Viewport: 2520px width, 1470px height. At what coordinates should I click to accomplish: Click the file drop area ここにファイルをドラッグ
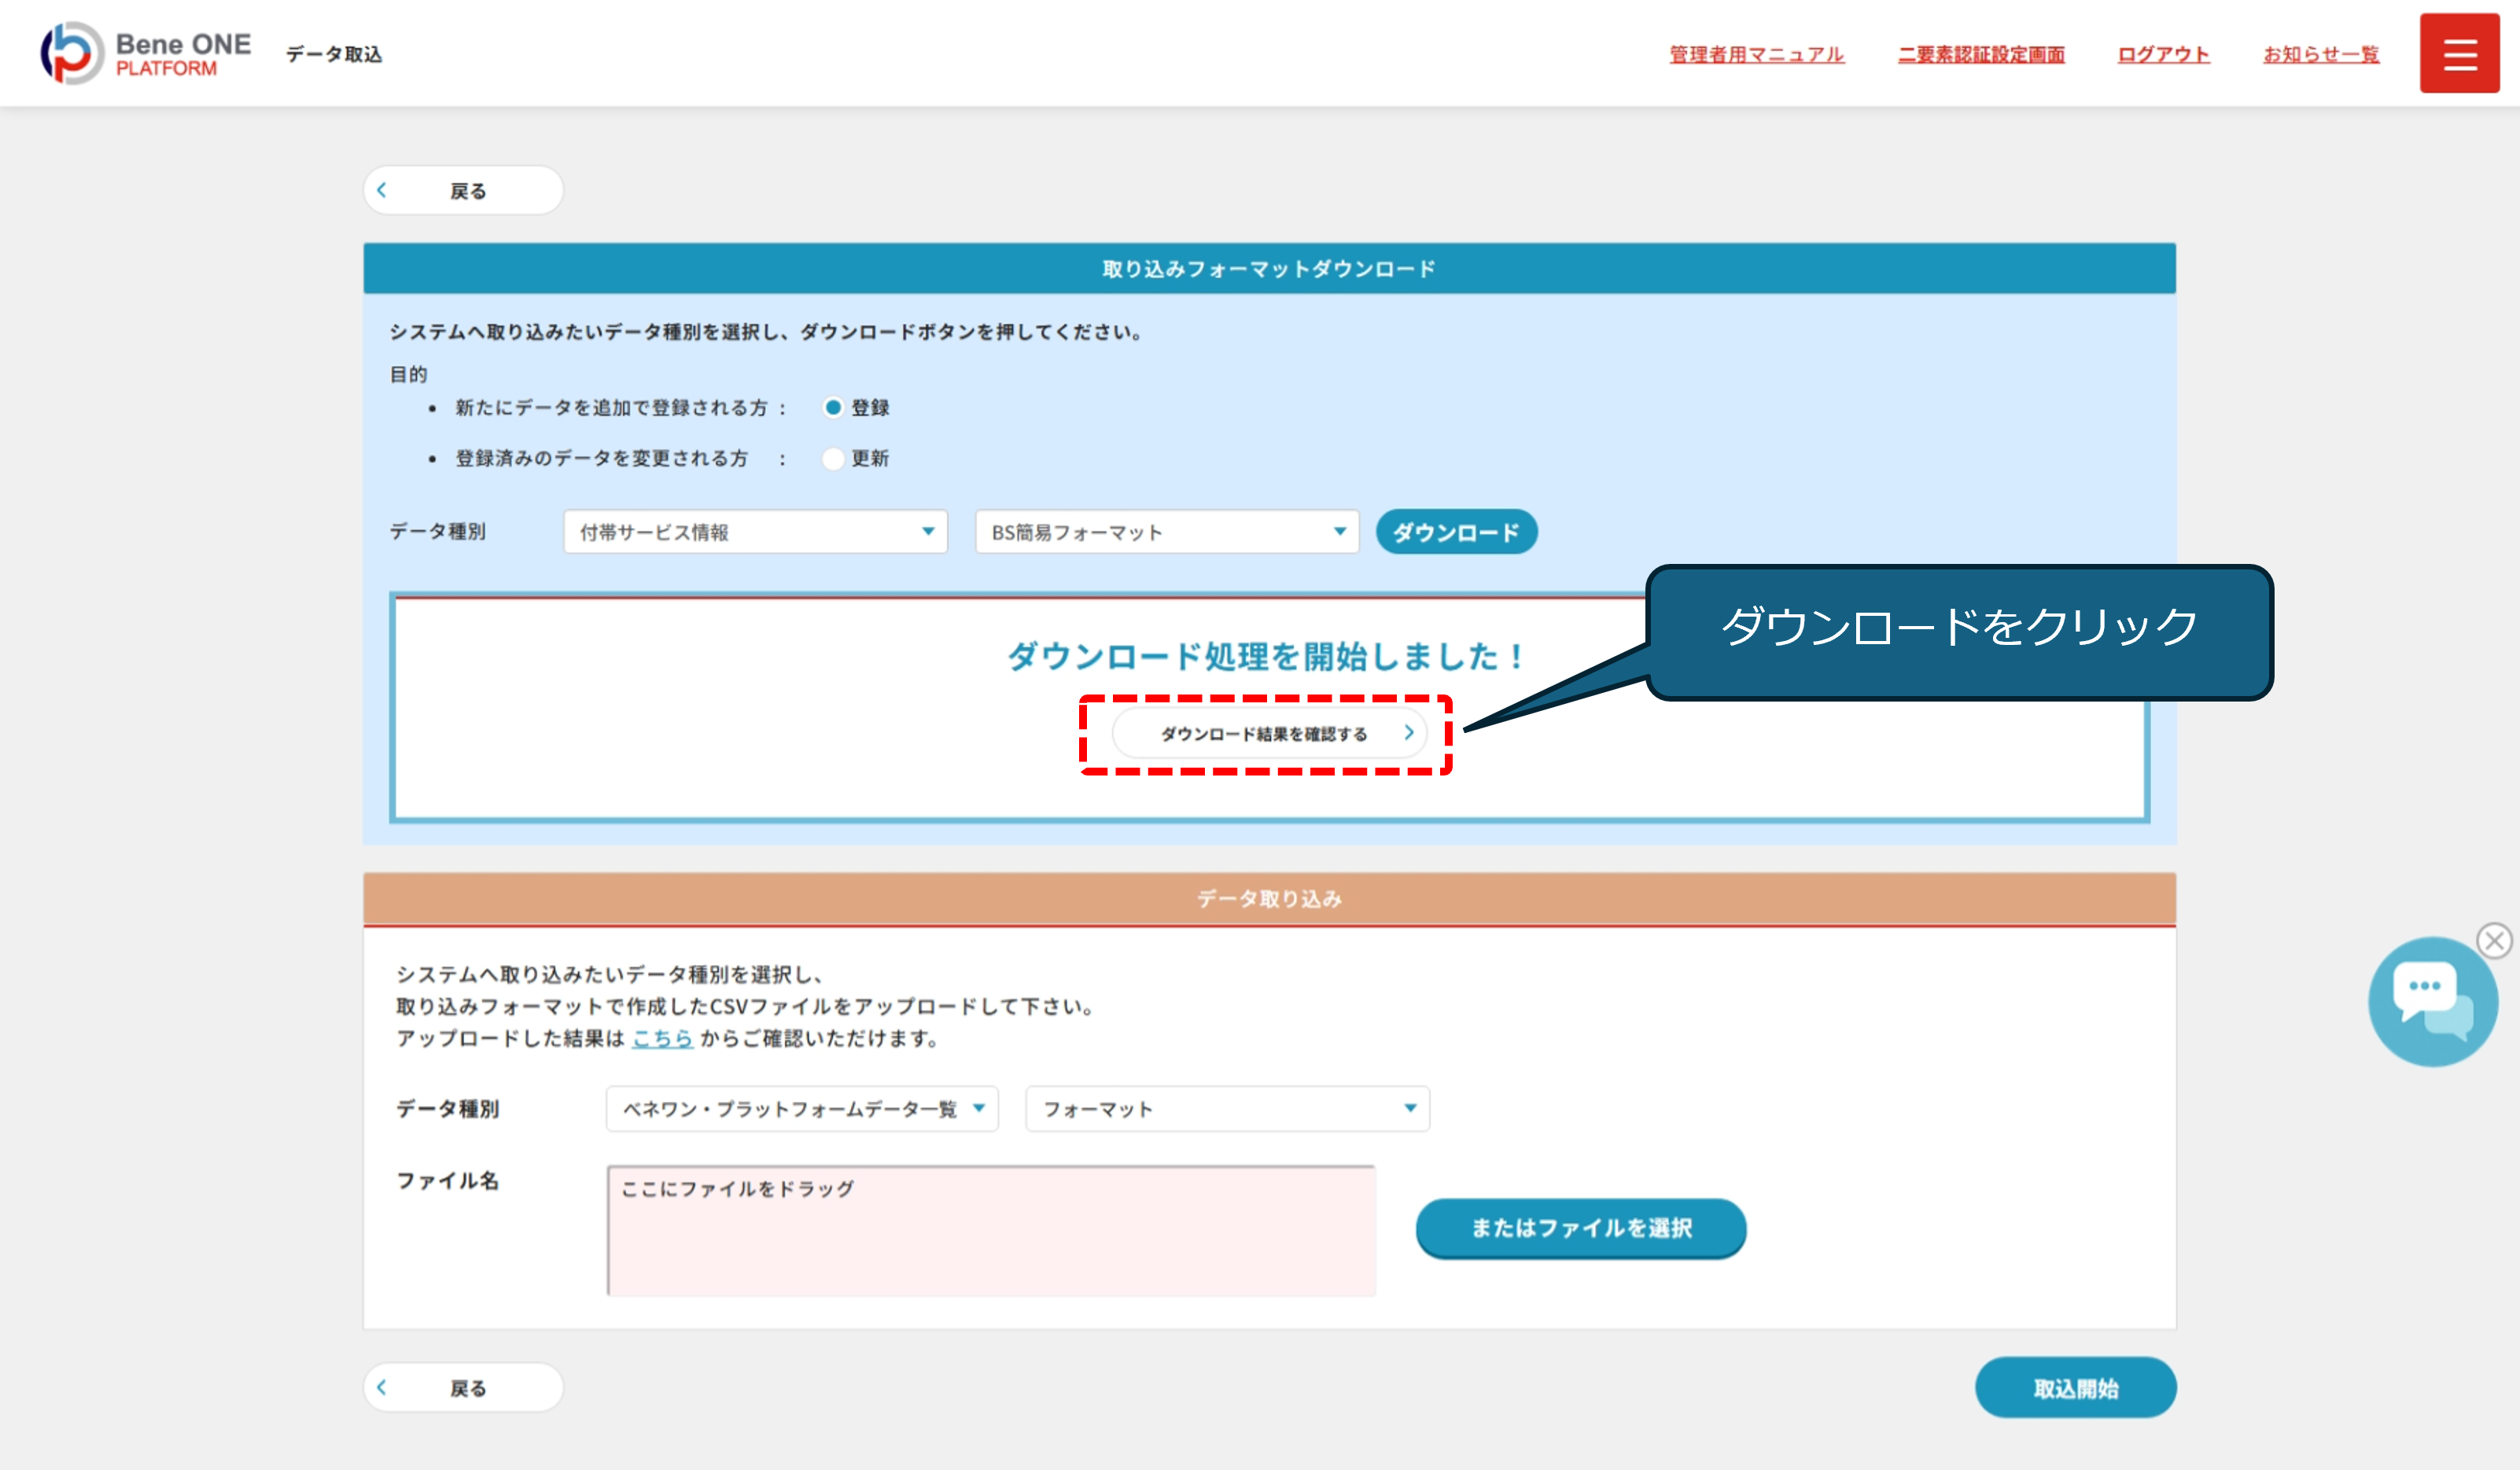coord(991,1230)
